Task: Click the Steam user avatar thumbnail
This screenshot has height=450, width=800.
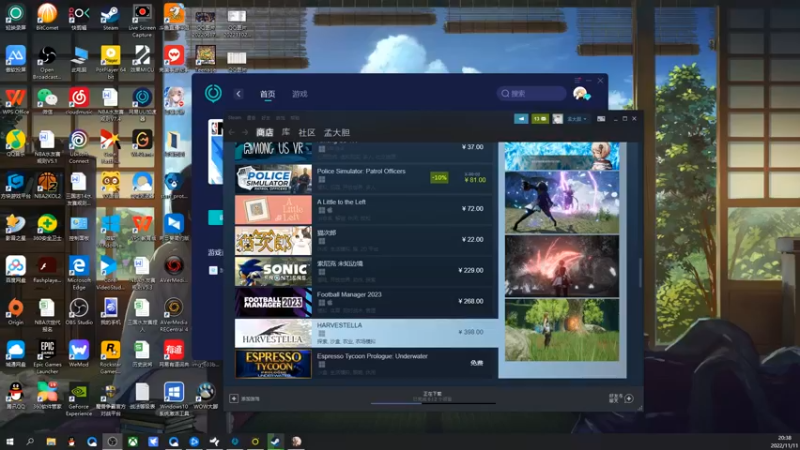Action: tap(557, 119)
